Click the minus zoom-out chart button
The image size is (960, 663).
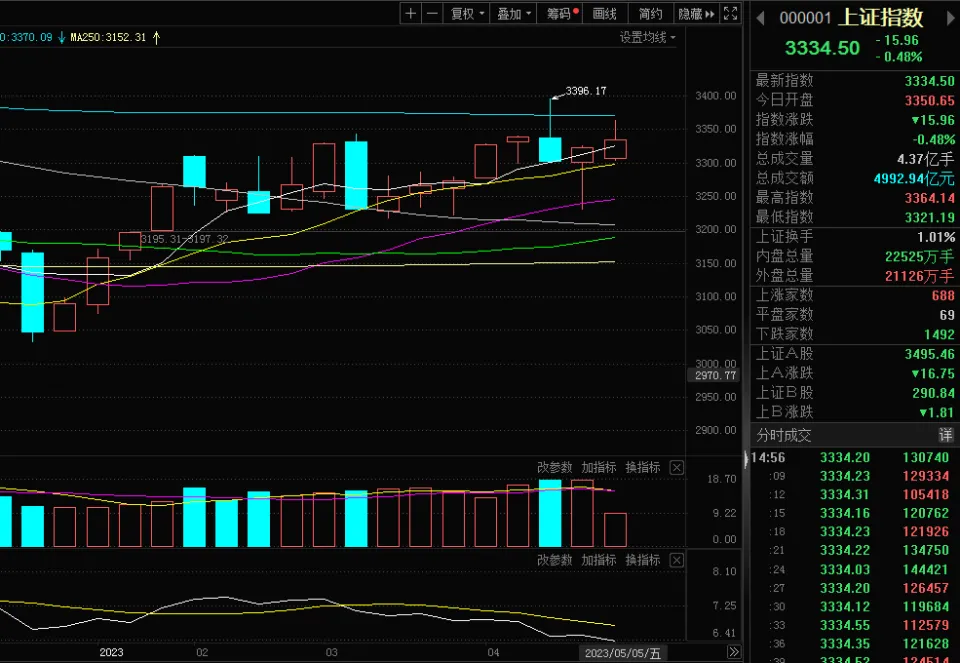(432, 13)
